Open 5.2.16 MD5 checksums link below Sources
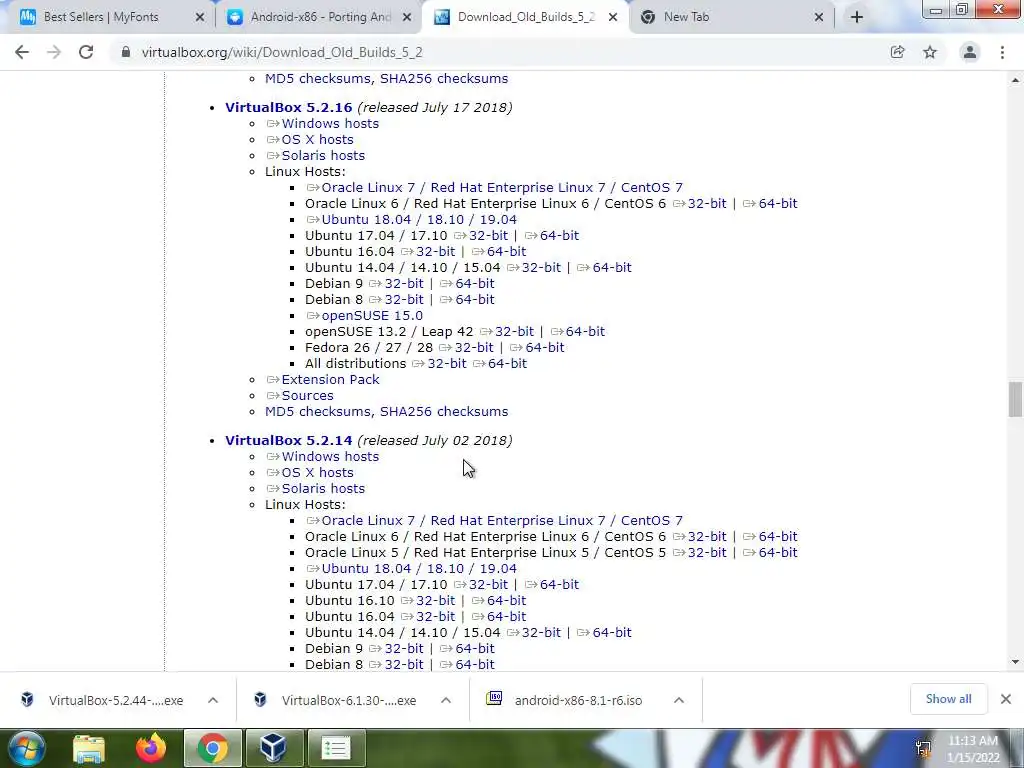The width and height of the screenshot is (1024, 768). [318, 411]
